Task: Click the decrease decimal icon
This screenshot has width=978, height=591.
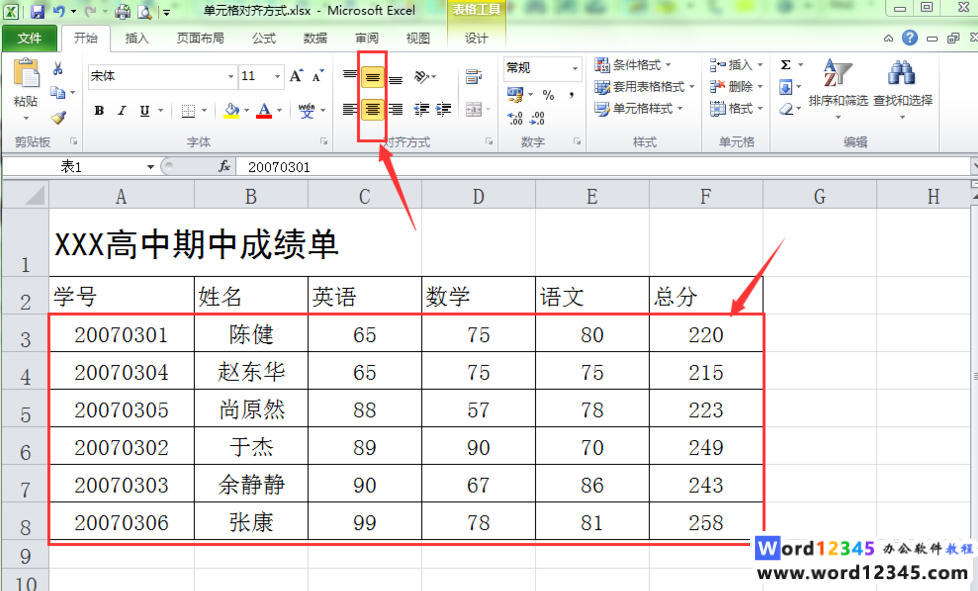Action: (537, 118)
